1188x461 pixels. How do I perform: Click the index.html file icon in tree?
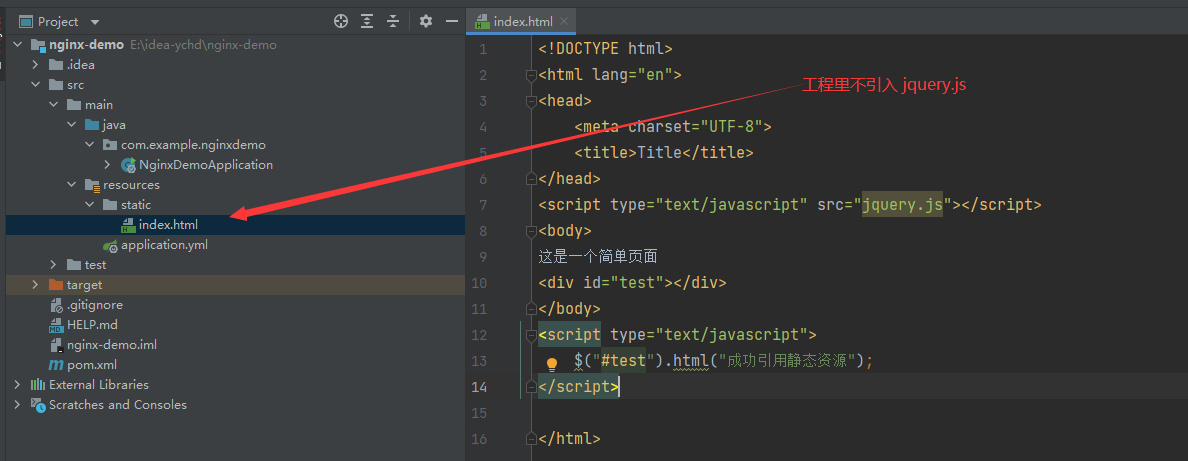click(128, 224)
